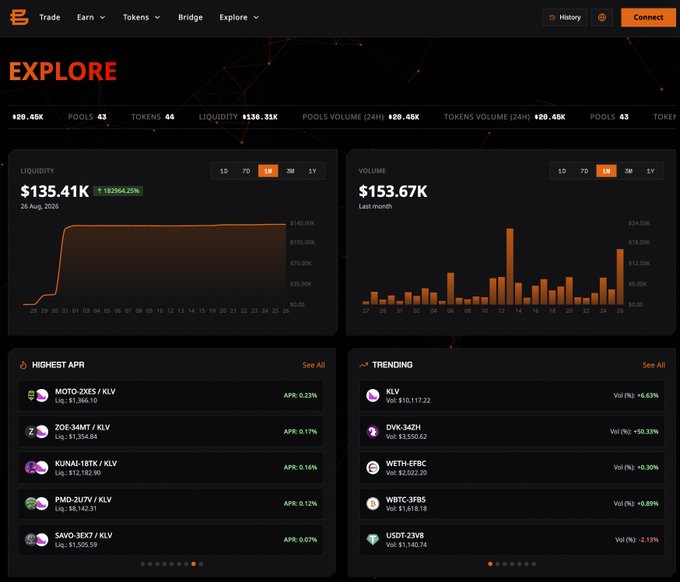Viewport: 680px width, 582px height.
Task: Open trending token WETH-EFBC
Action: (x=512, y=468)
